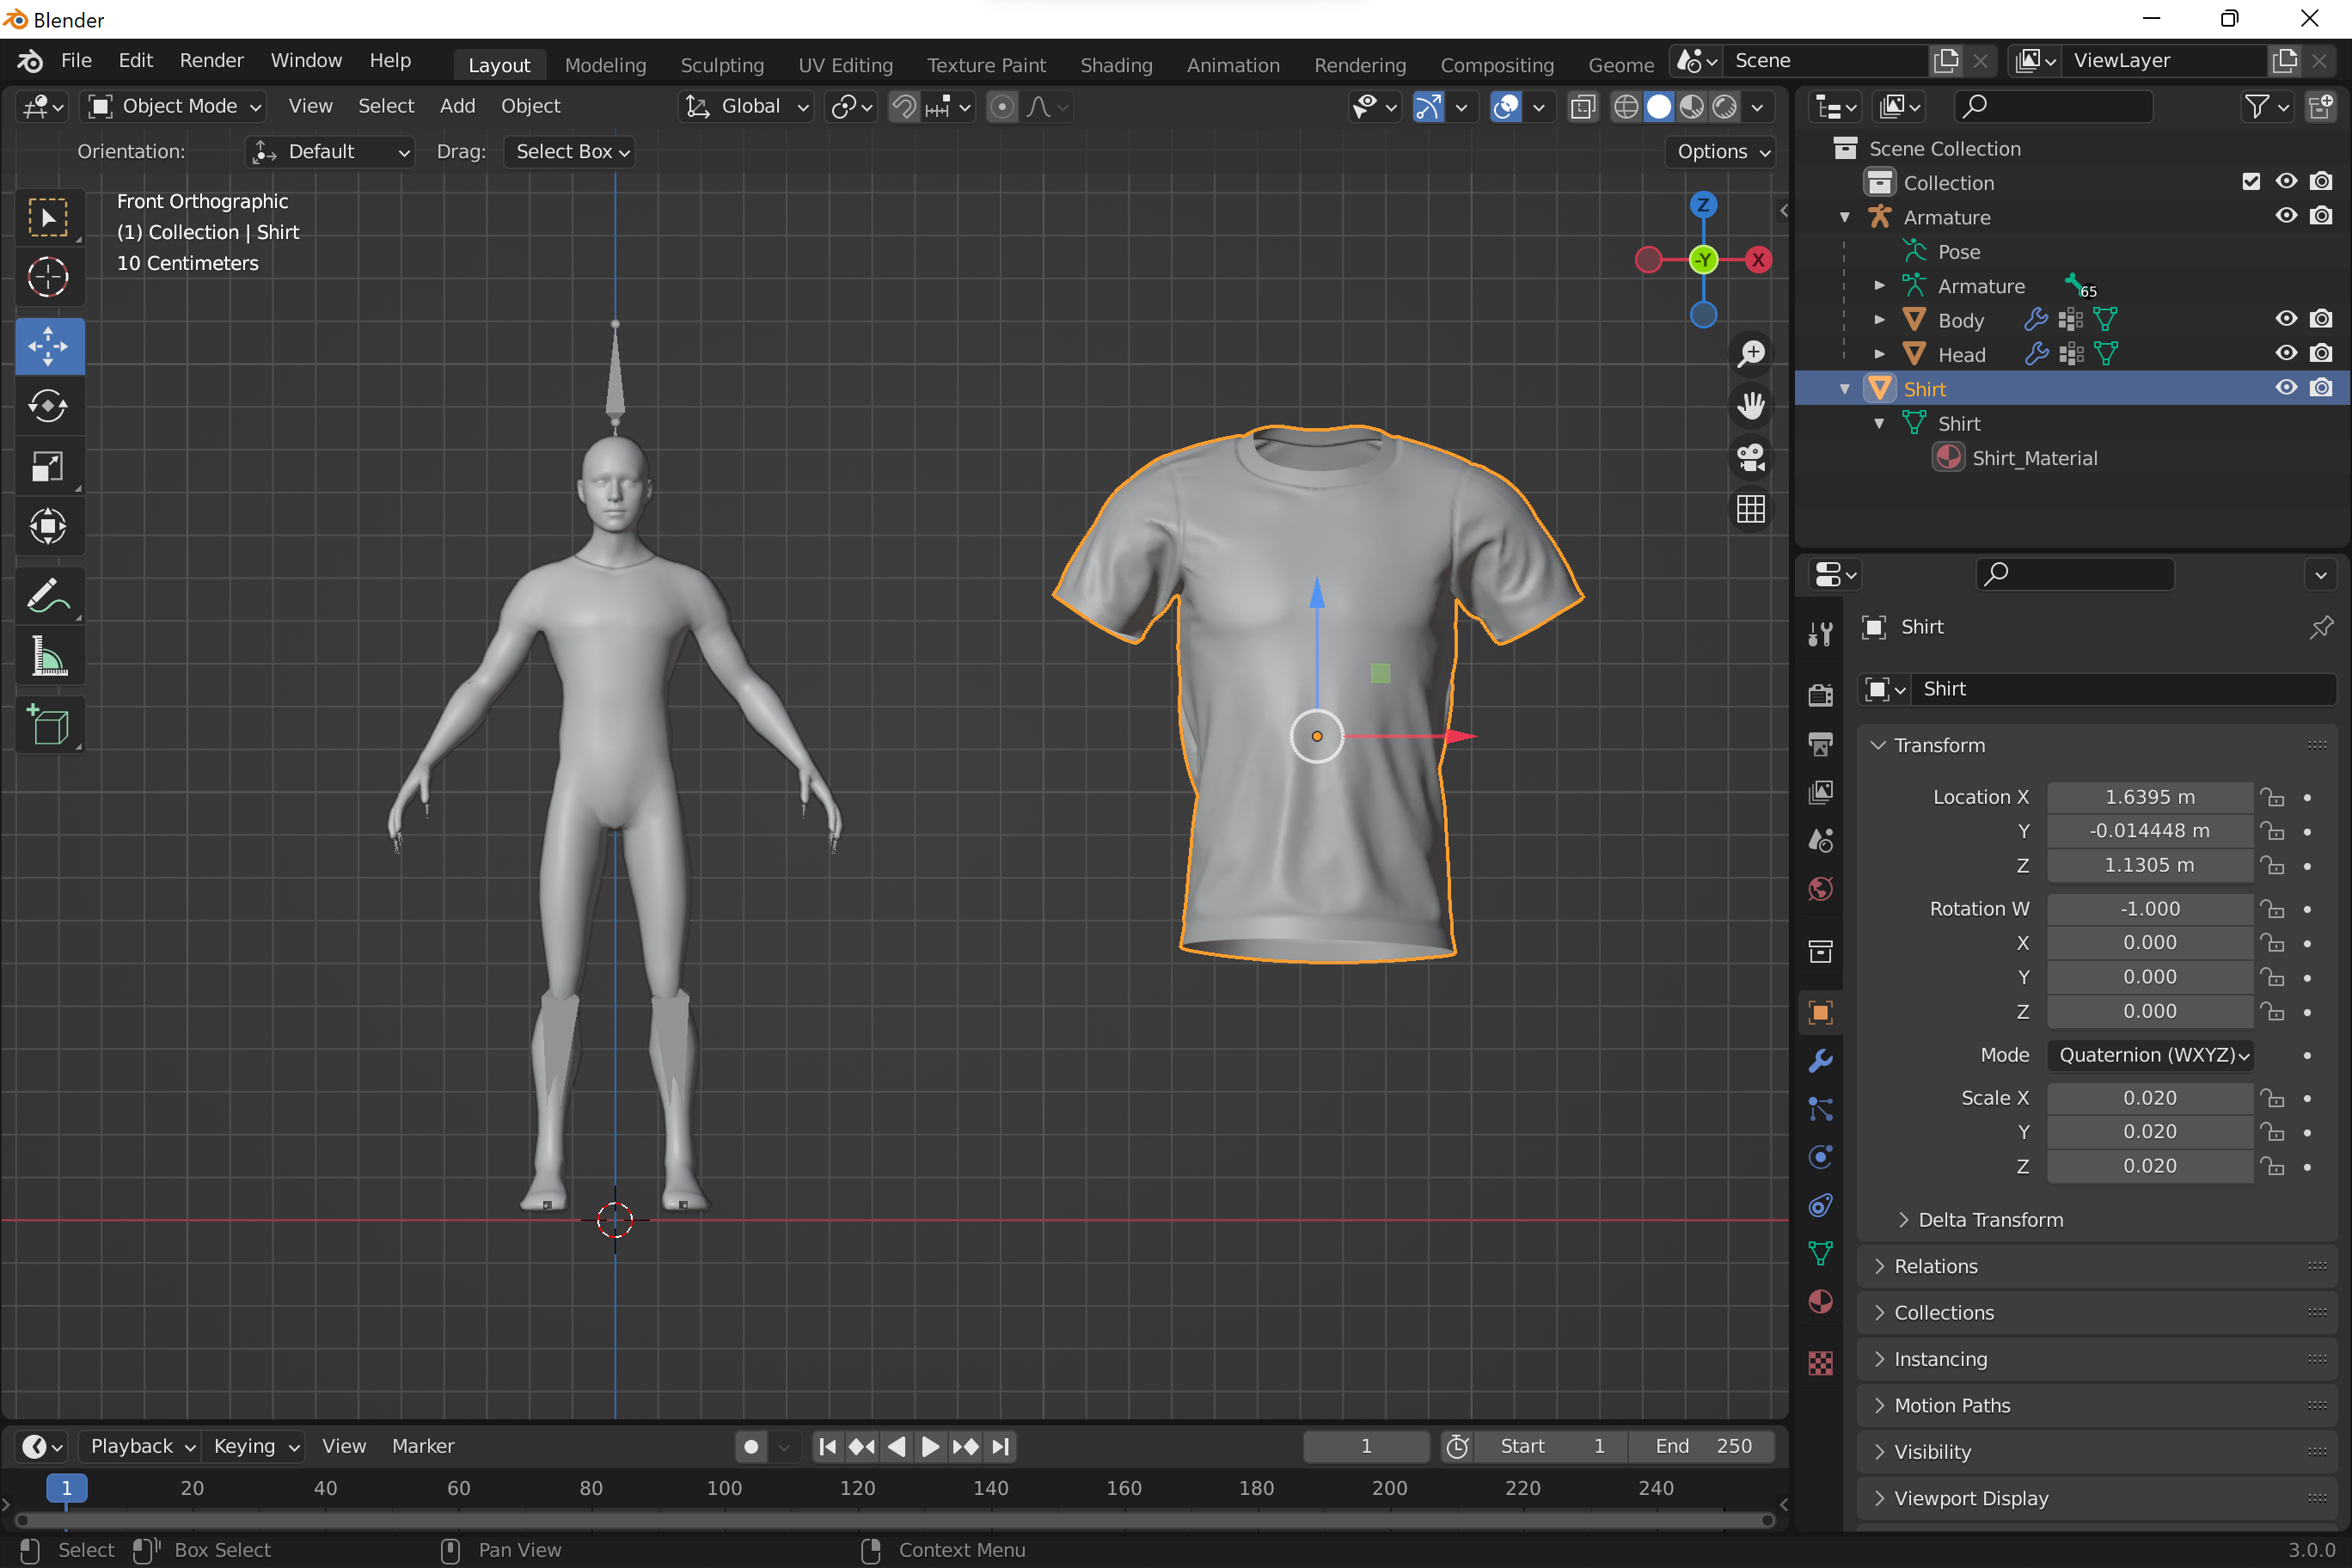Click the Scale X value field
Image resolution: width=2352 pixels, height=1568 pixels.
pos(2150,1098)
